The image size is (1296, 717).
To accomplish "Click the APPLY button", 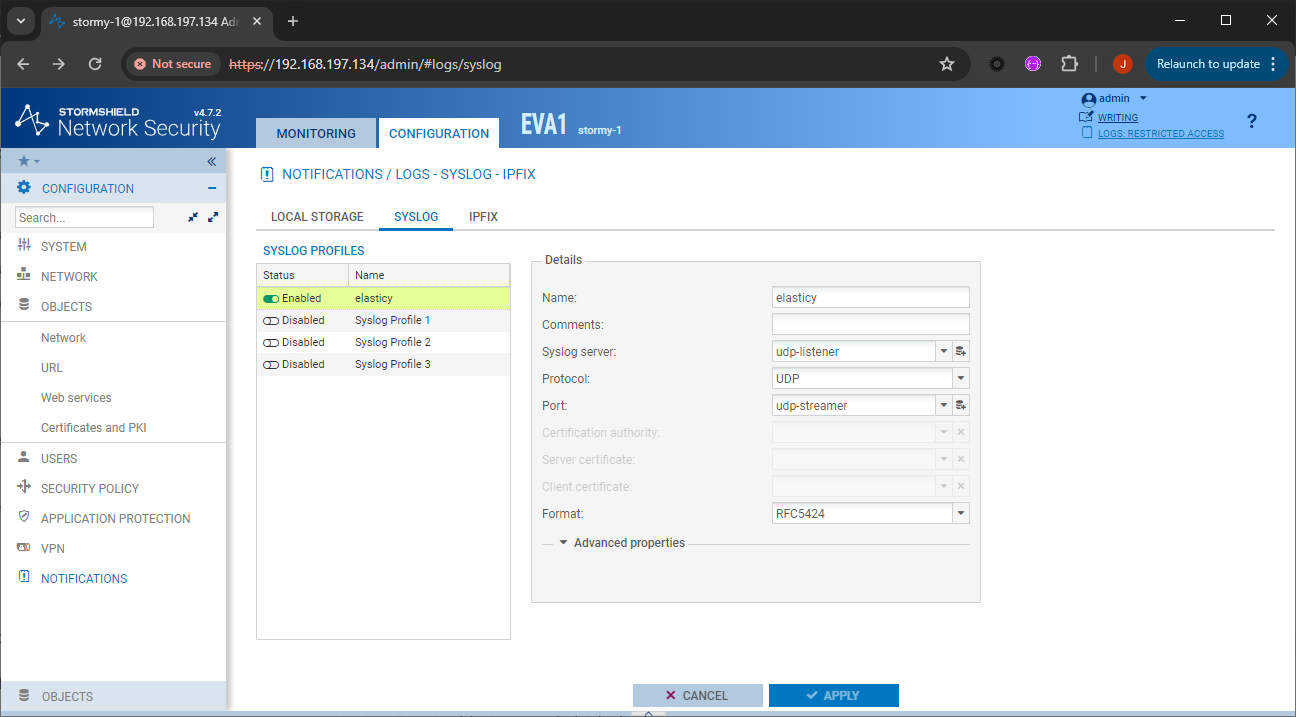I will point(833,695).
